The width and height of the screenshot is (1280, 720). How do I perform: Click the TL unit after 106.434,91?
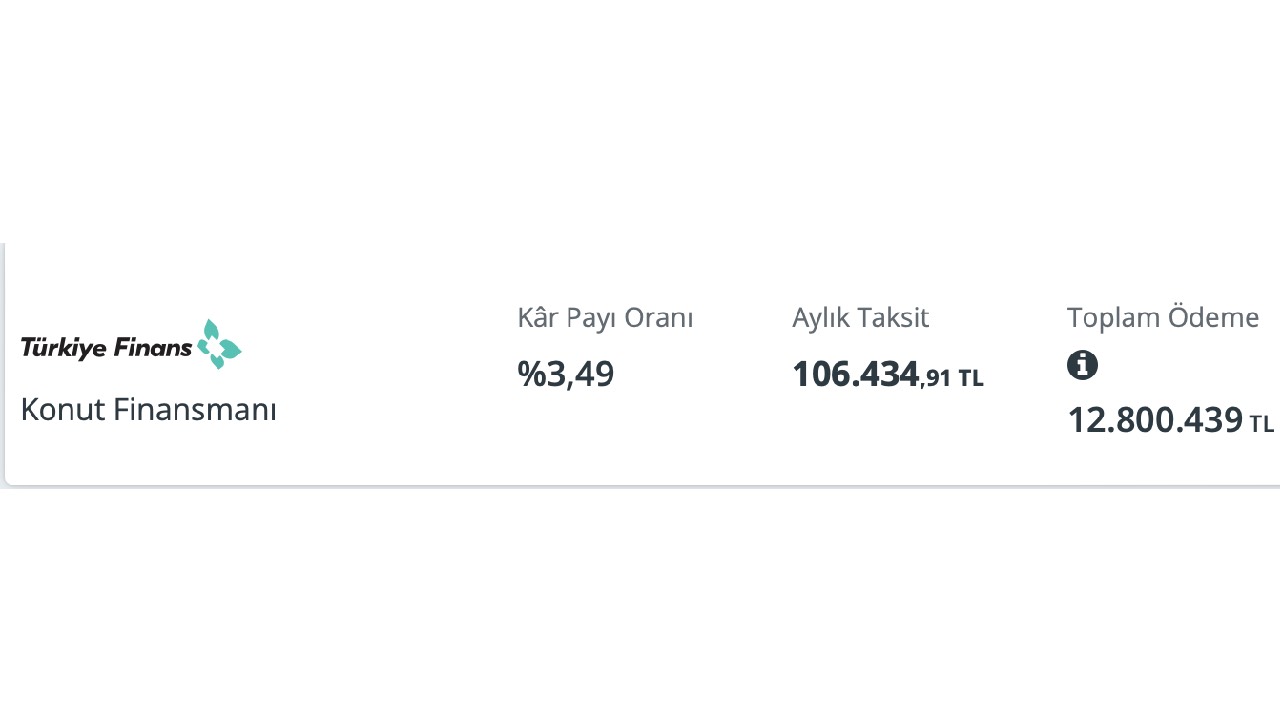coord(971,379)
